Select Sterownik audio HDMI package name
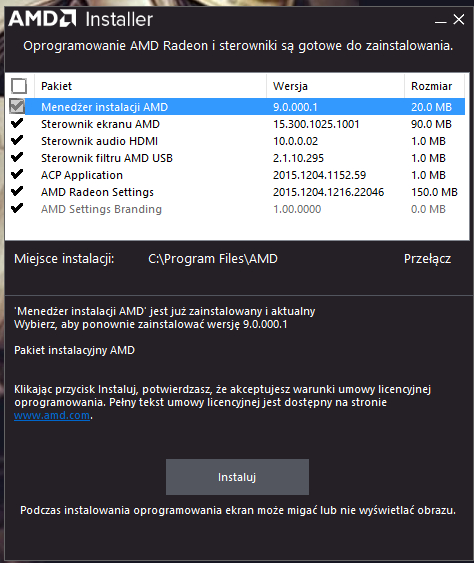The height and width of the screenshot is (563, 474). click(x=99, y=141)
